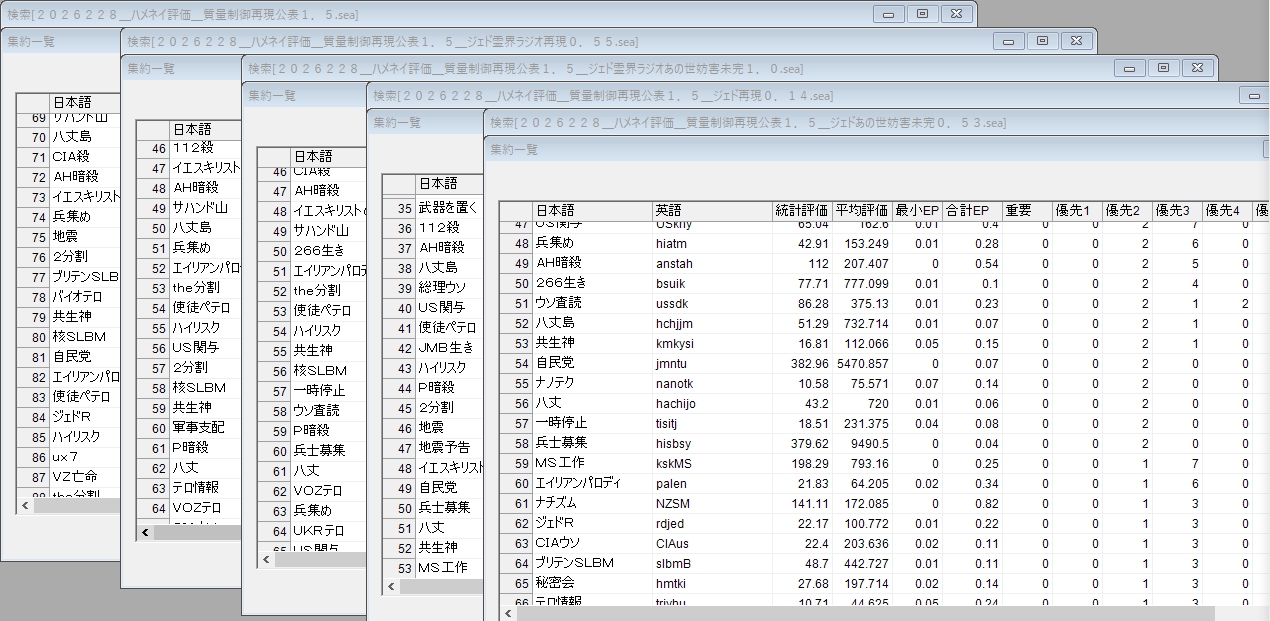Minimize the ジェド霊界ラジオ再現0，55 window
This screenshot has height=621, width=1270.
click(1008, 41)
